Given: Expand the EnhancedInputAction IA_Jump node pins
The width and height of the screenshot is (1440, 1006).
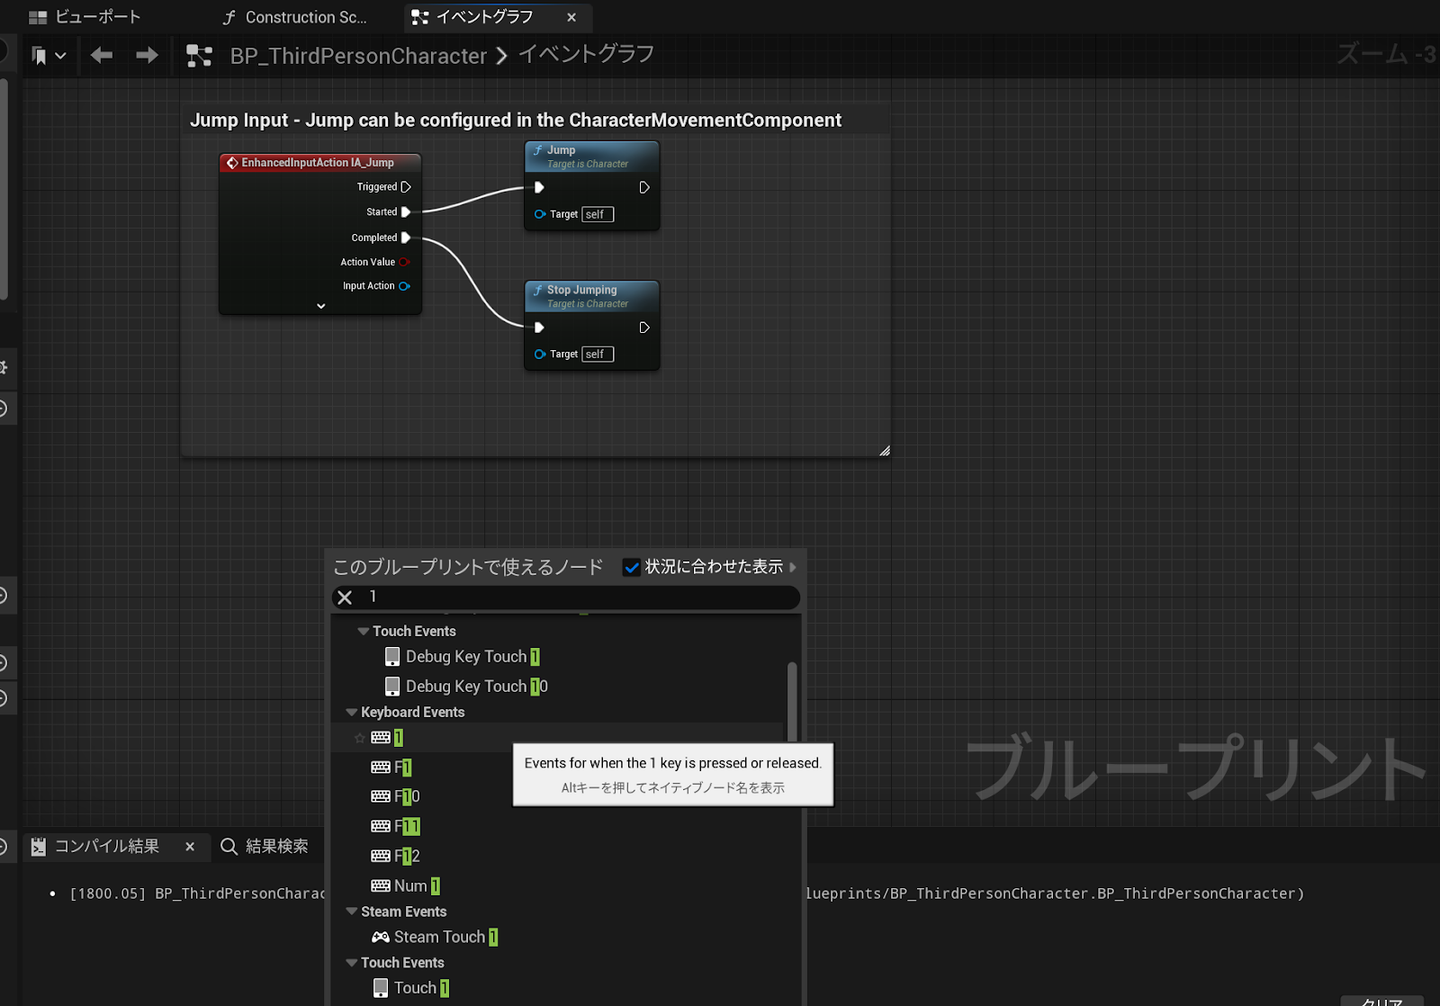Looking at the screenshot, I should 321,306.
